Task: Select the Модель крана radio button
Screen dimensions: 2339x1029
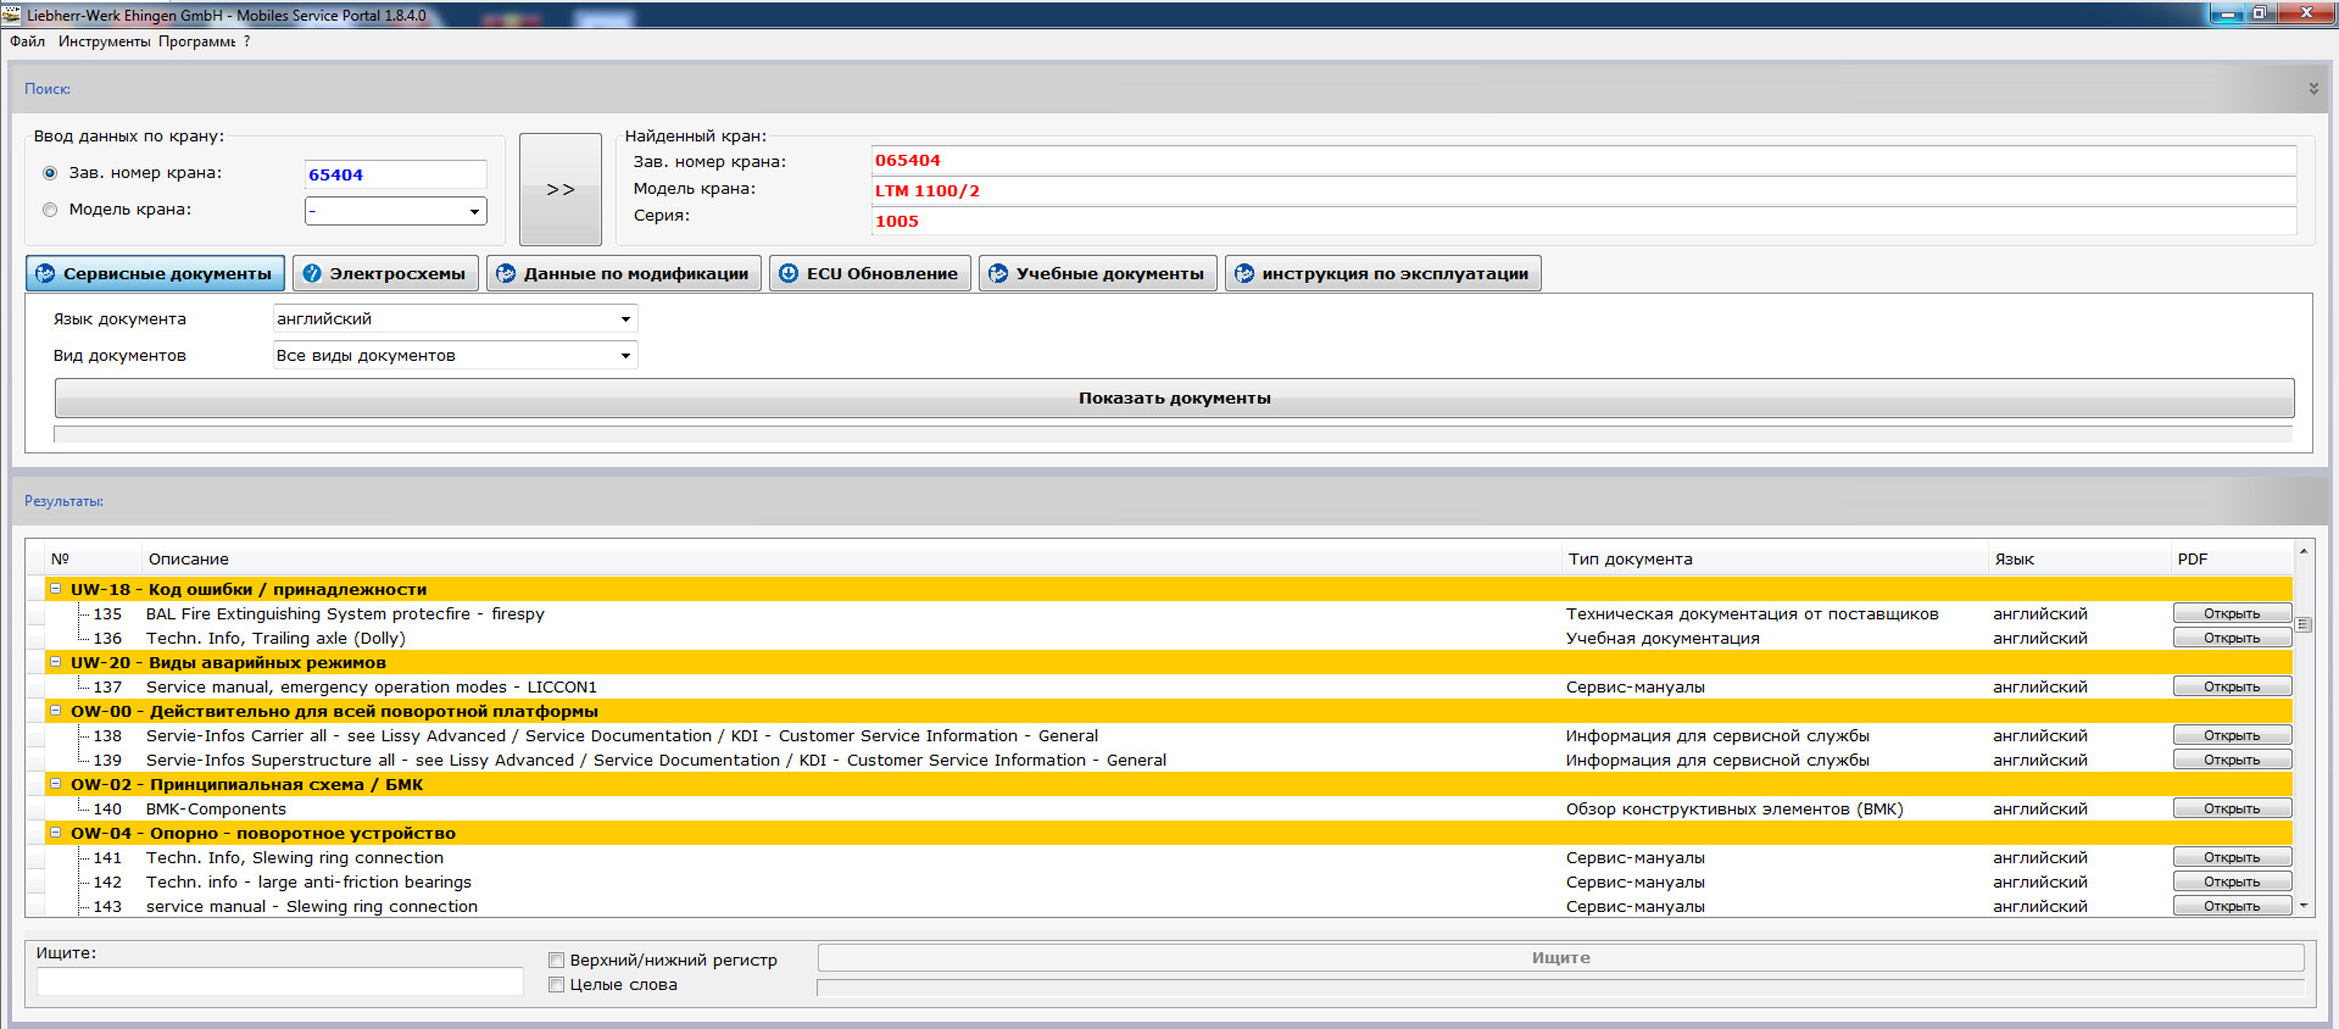Action: tap(50, 210)
